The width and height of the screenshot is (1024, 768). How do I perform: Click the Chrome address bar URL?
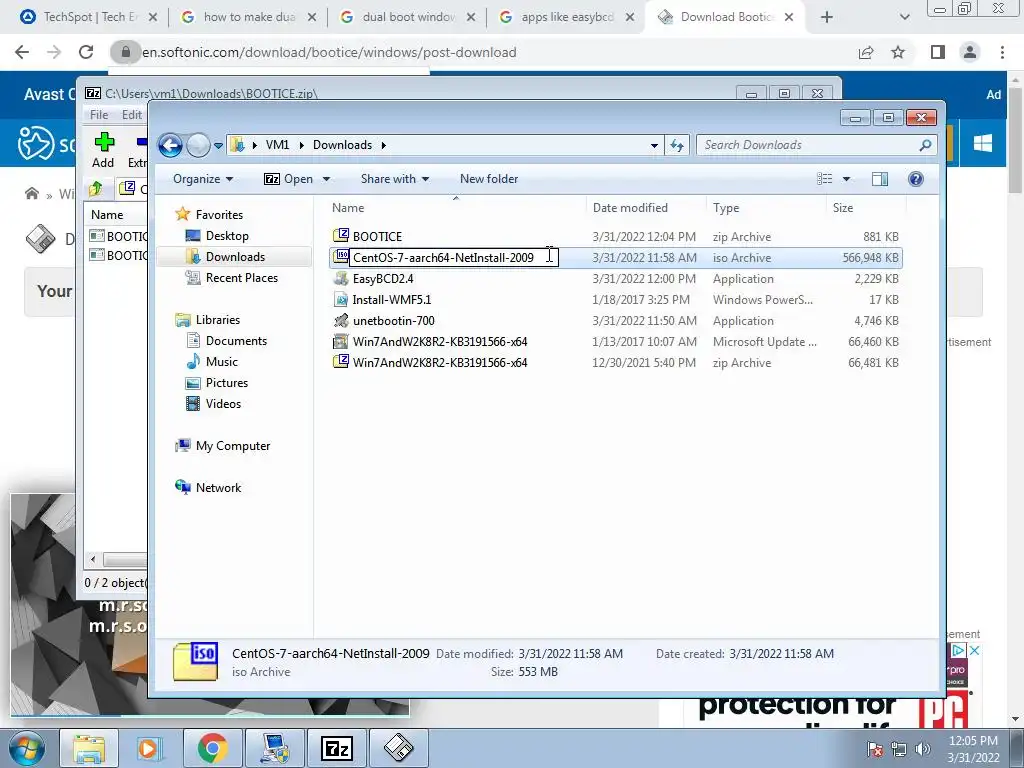(329, 52)
